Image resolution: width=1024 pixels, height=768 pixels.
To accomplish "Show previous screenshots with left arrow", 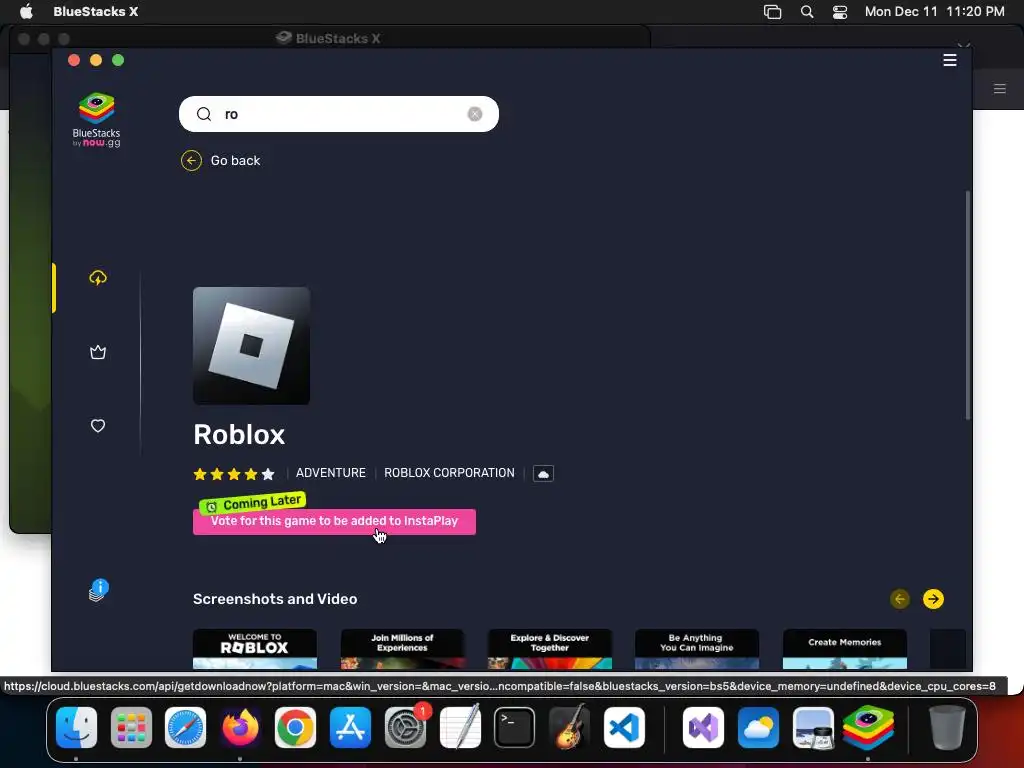I will click(x=900, y=599).
